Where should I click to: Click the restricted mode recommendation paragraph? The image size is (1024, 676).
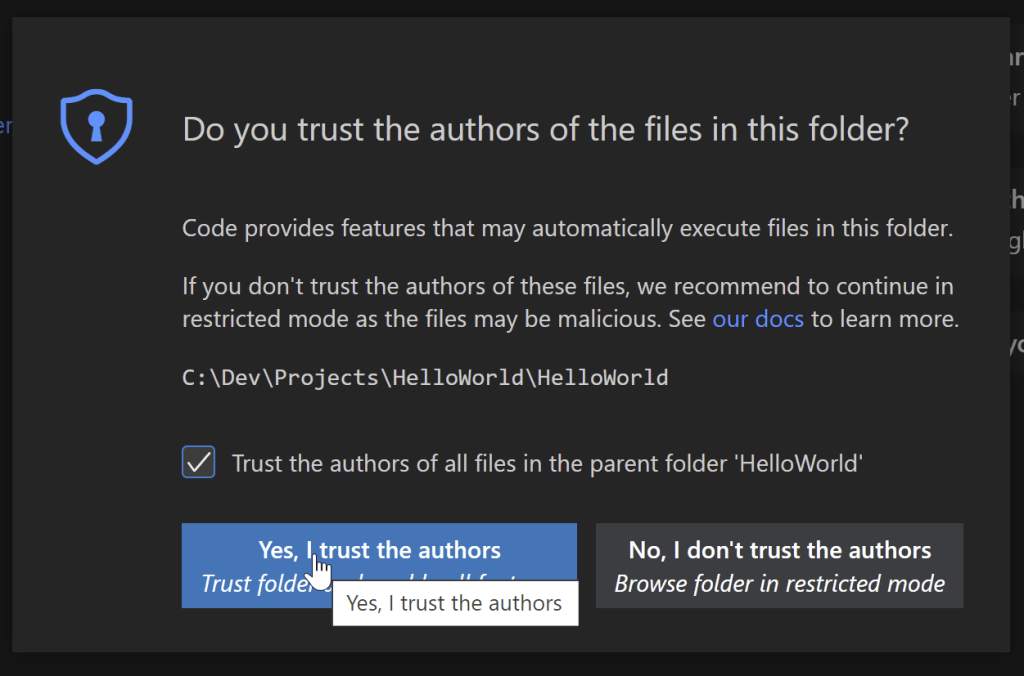(x=567, y=303)
